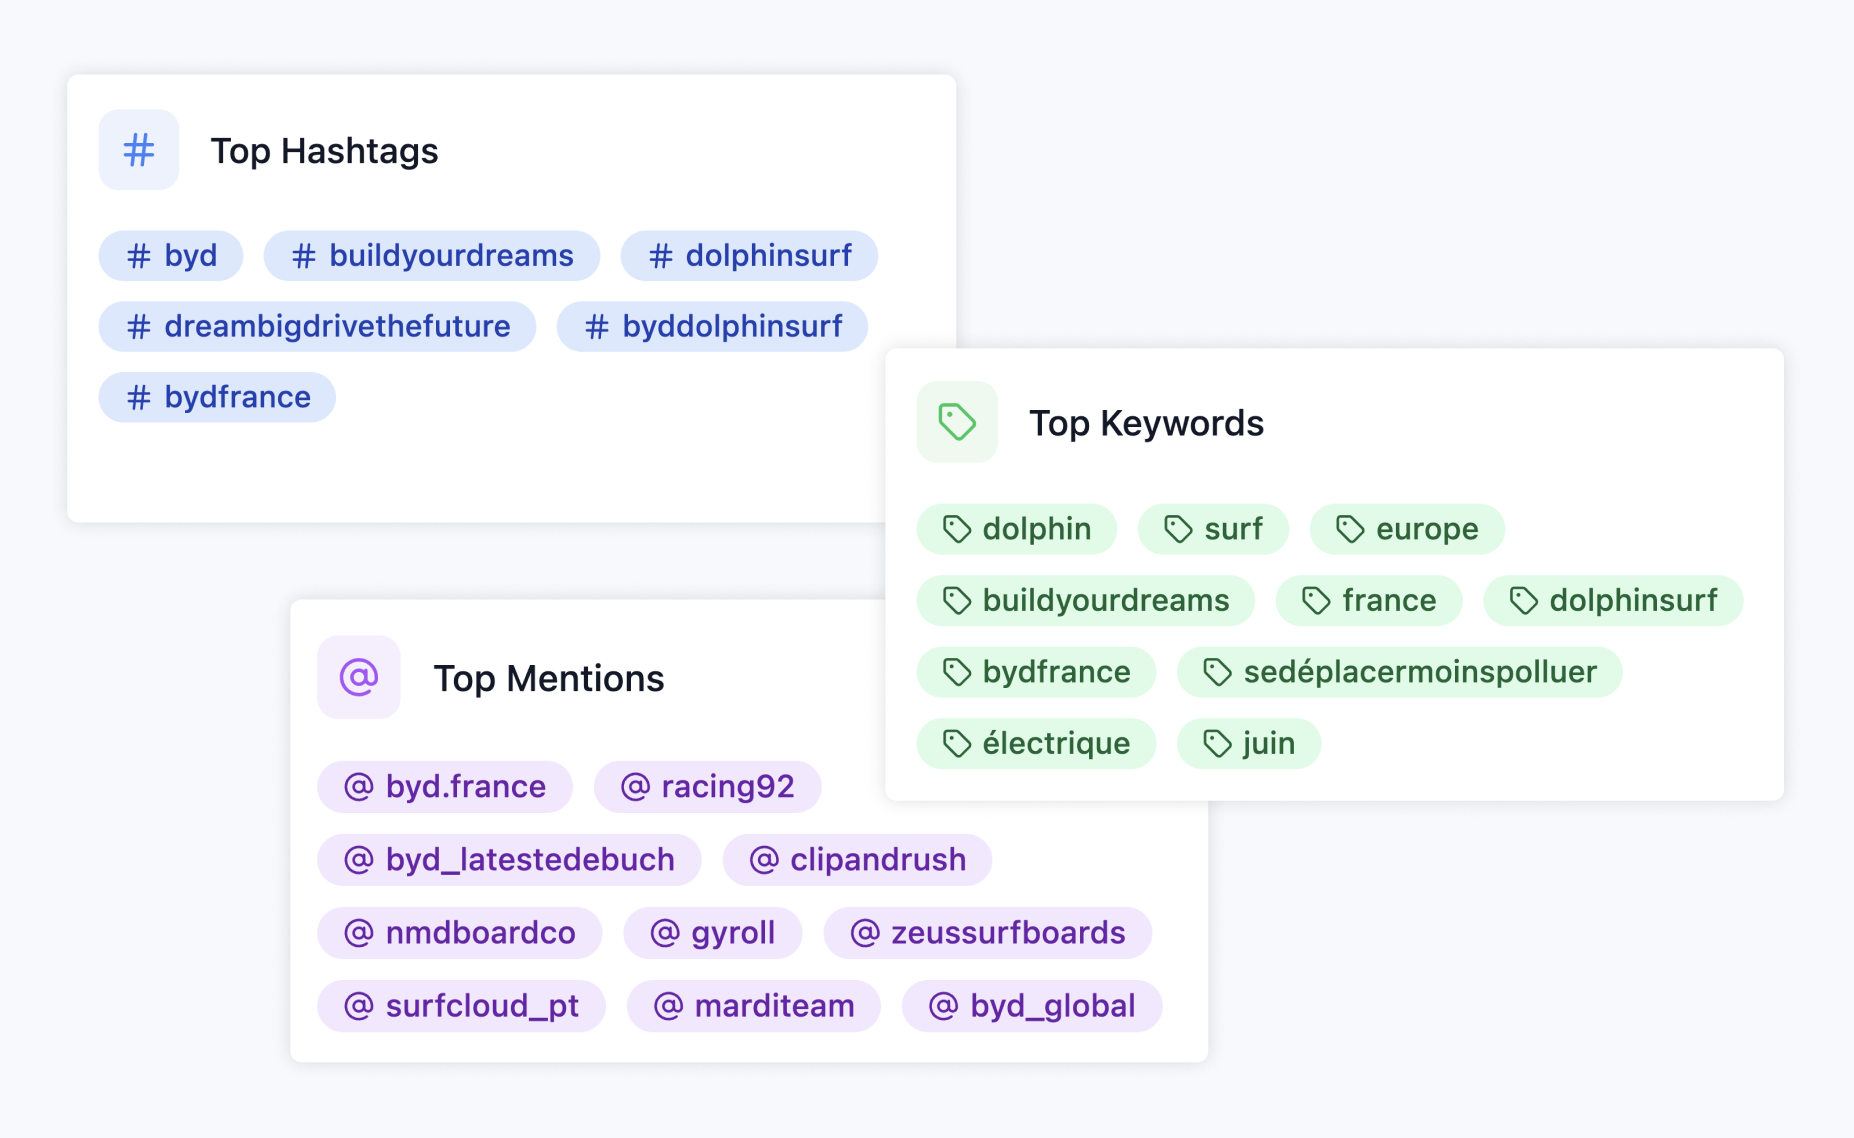
Task: Open the racing92 mention
Action: click(x=708, y=787)
